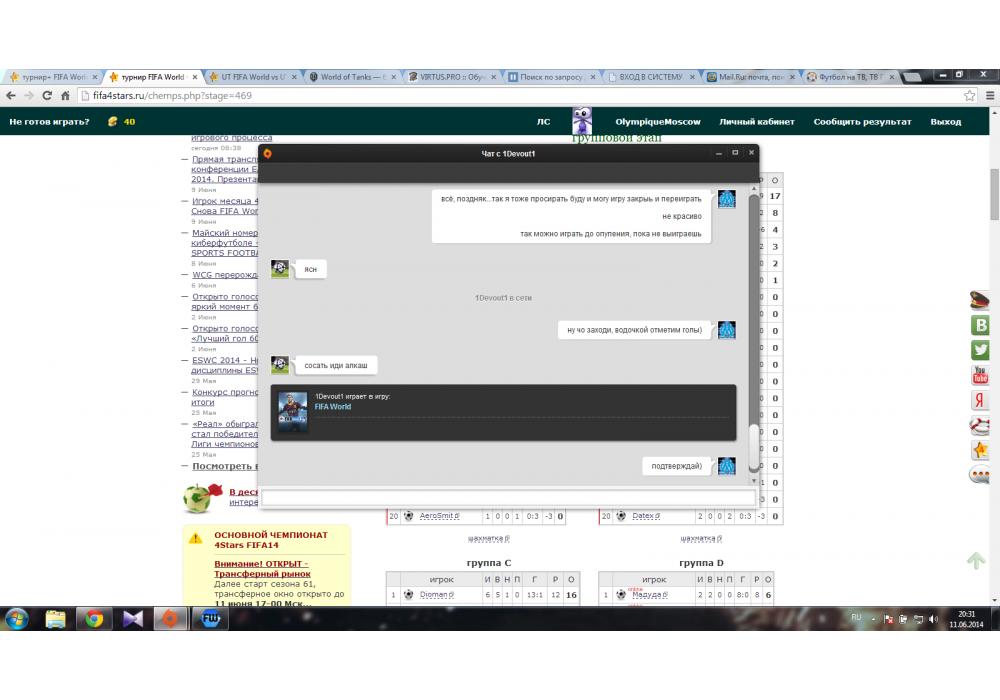Close the World of Tanks tab
Image resolution: width=1000 pixels, height=700 pixels.
[x=393, y=77]
